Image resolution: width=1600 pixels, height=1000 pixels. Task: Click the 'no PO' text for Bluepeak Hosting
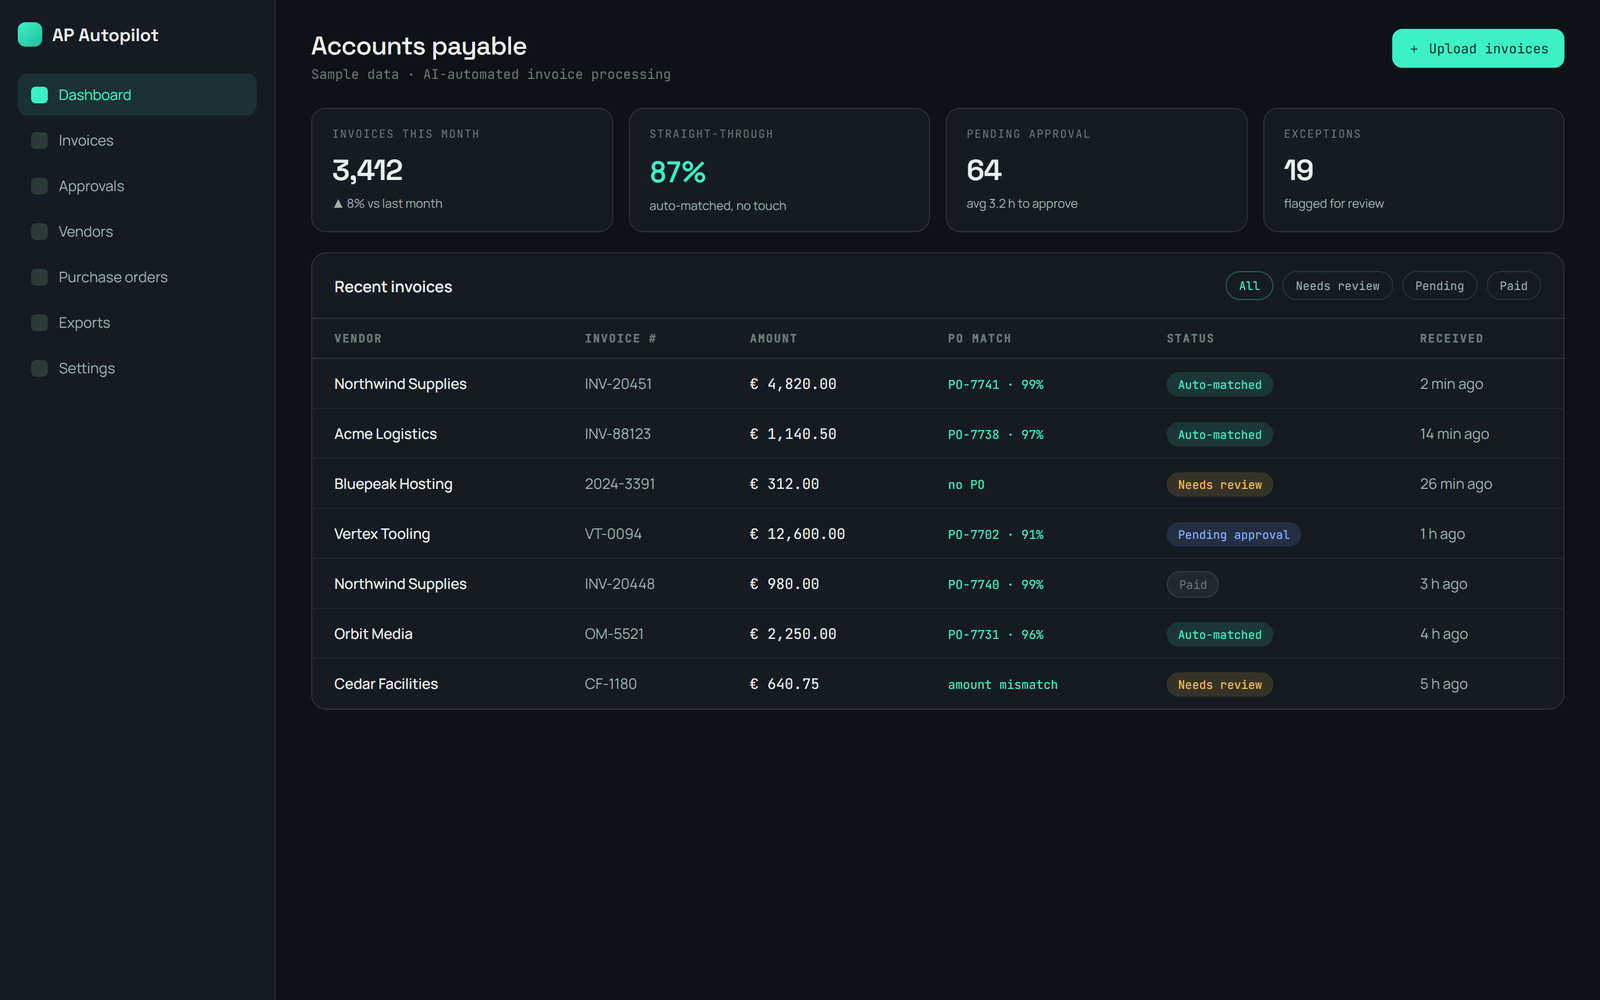(966, 485)
